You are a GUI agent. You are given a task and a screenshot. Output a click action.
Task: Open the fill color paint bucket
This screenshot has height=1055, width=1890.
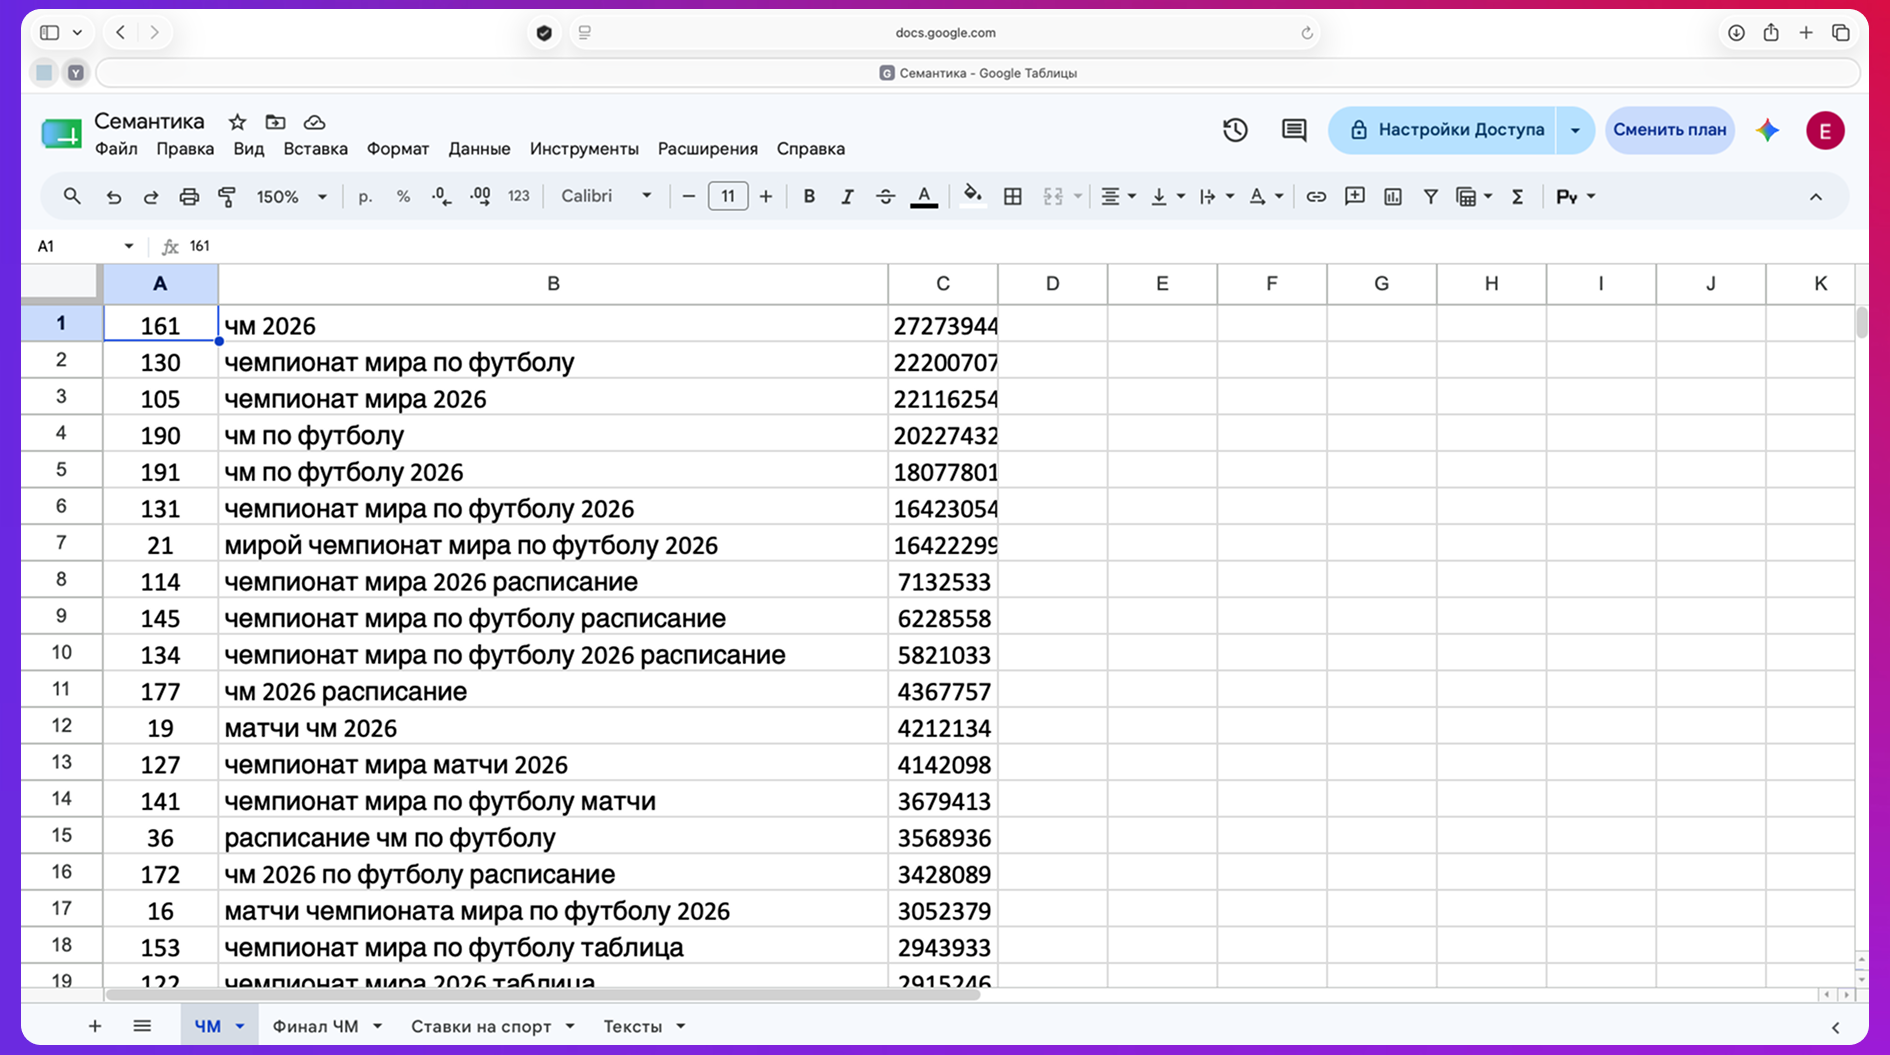[972, 197]
